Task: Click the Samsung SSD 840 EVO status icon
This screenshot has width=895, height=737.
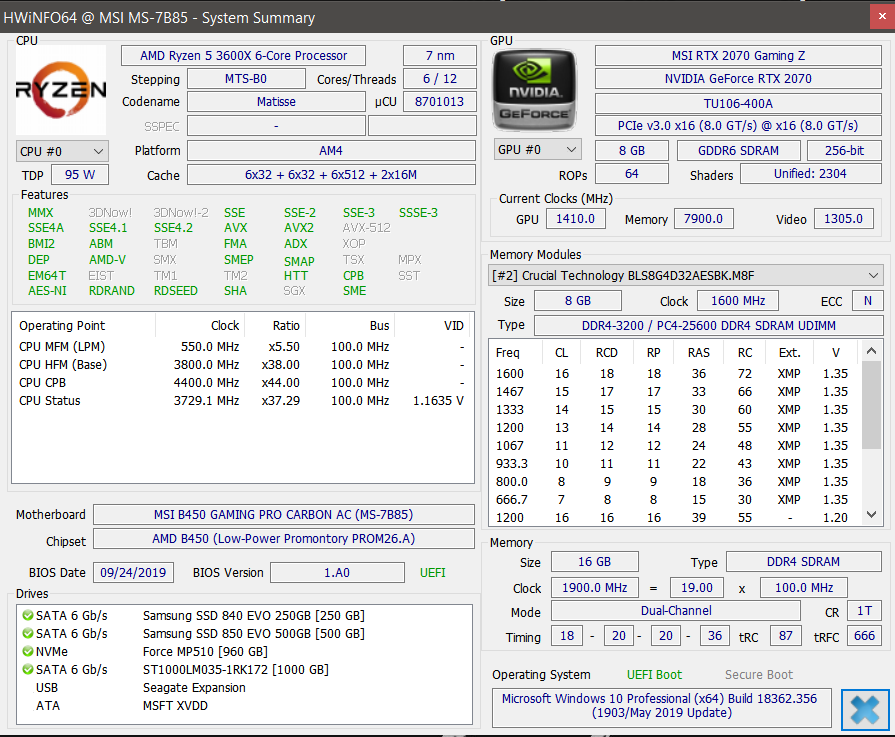Action: [27, 615]
